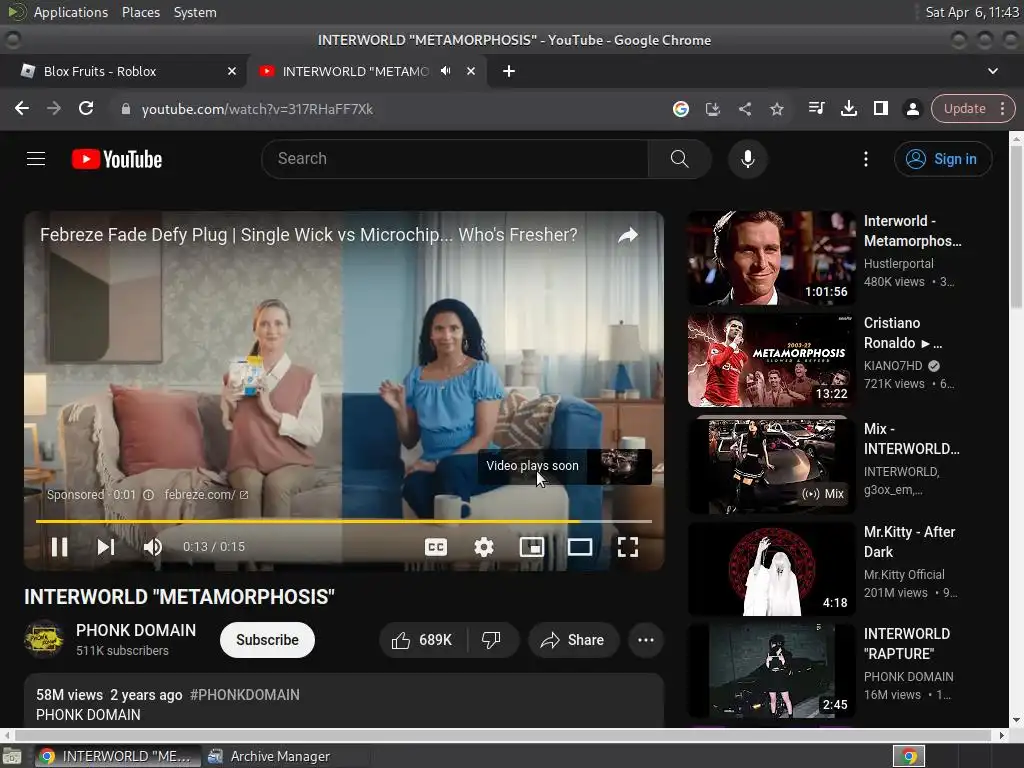The width and height of the screenshot is (1024, 768).
Task: Skip to next video button
Action: coord(106,547)
